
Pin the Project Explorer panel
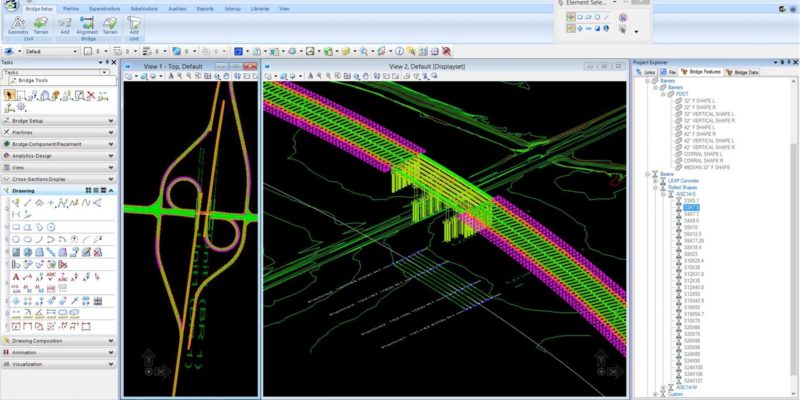(782, 62)
